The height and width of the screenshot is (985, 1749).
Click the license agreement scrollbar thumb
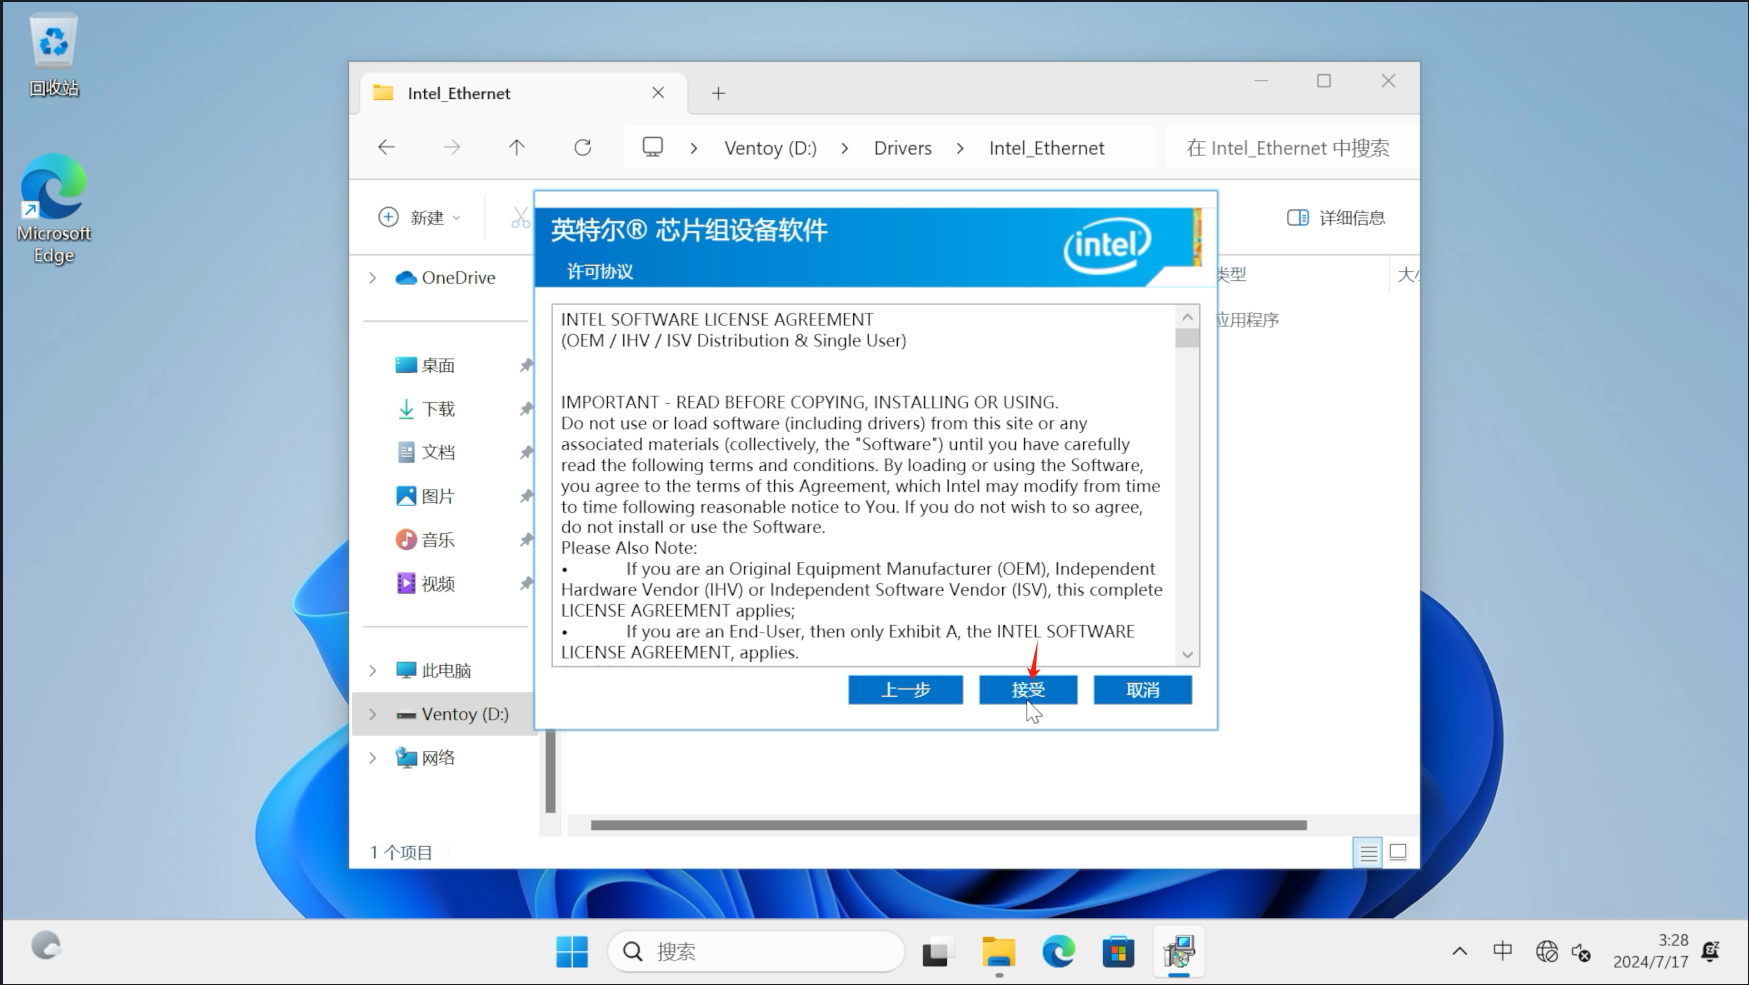1187,338
